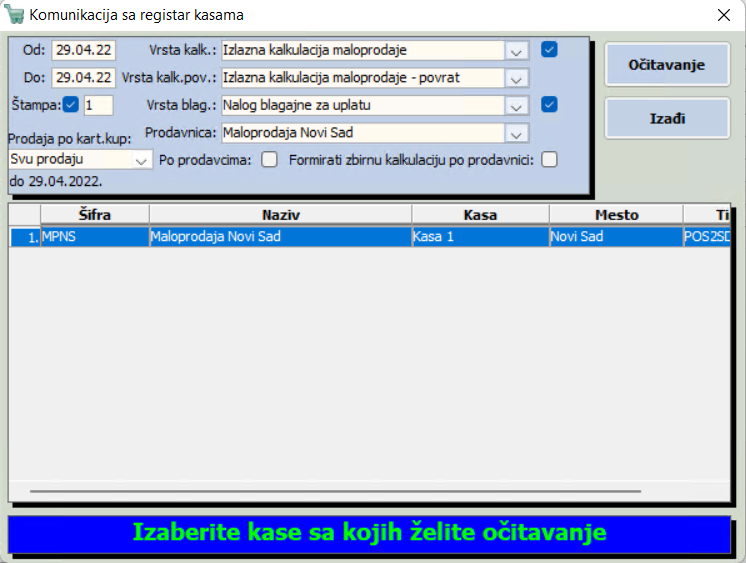This screenshot has width=746, height=563.
Task: Select the MPNS cell in the table
Action: [x=95, y=237]
